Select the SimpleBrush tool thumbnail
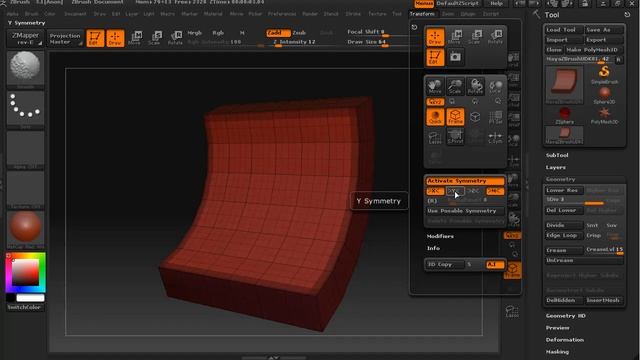This screenshot has width=640, height=360. pos(604,75)
